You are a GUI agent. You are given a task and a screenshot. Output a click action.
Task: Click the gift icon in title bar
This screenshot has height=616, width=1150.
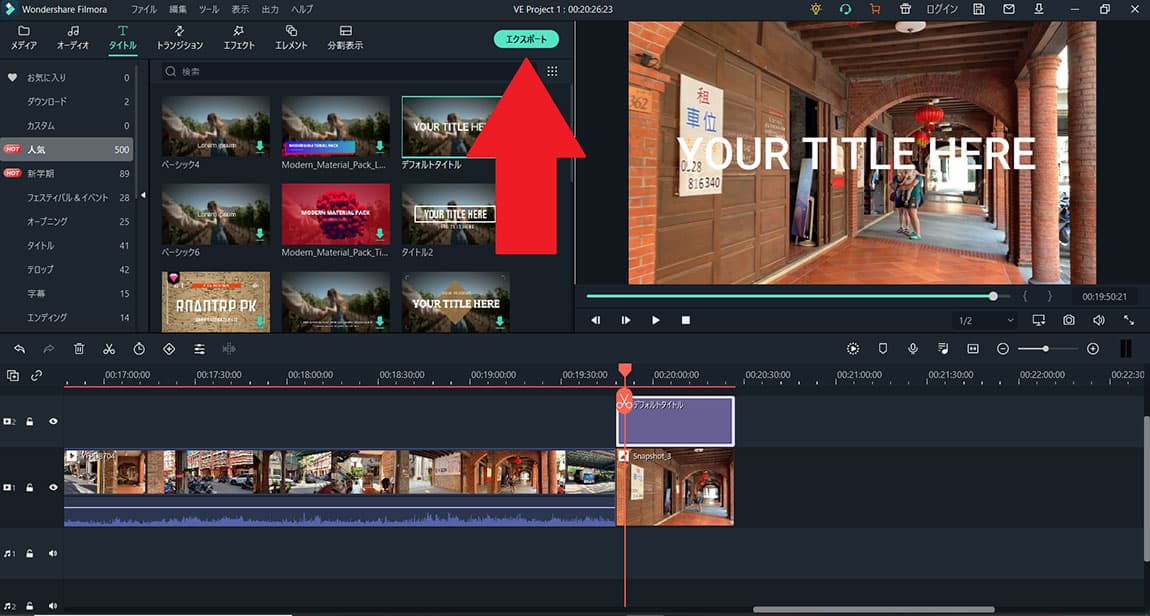tap(905, 10)
